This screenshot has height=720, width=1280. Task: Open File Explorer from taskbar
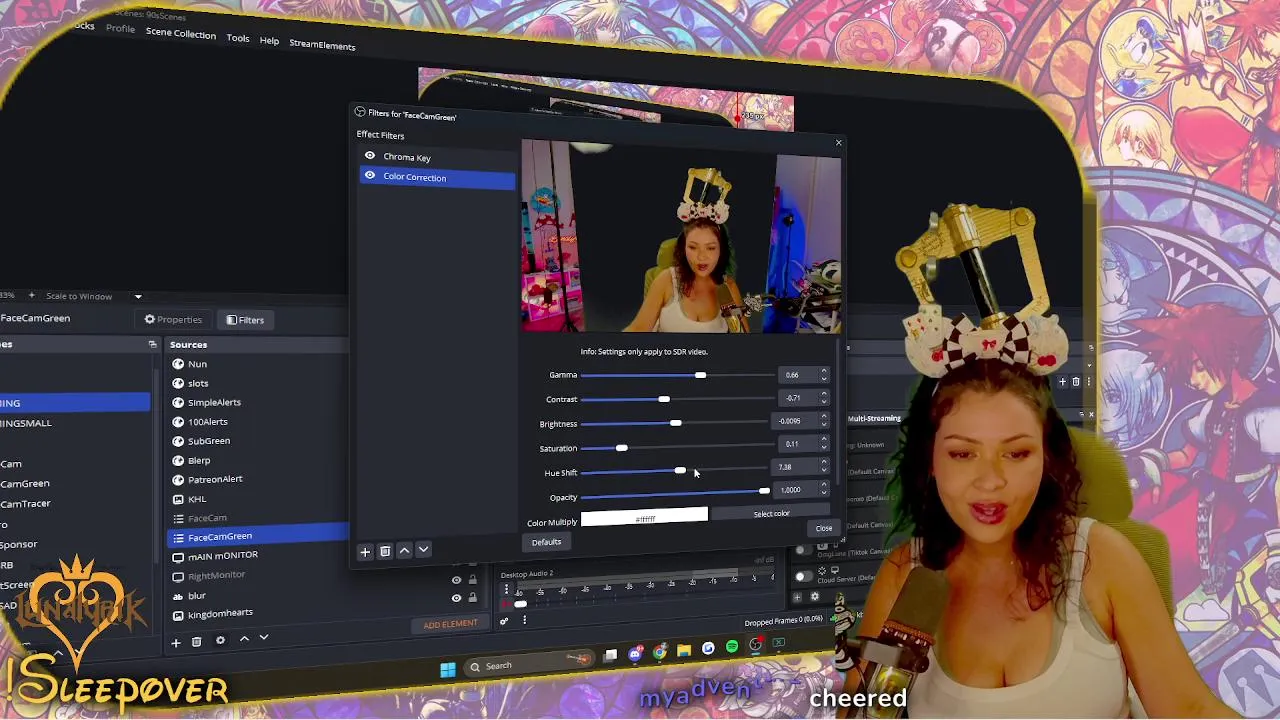click(x=684, y=651)
